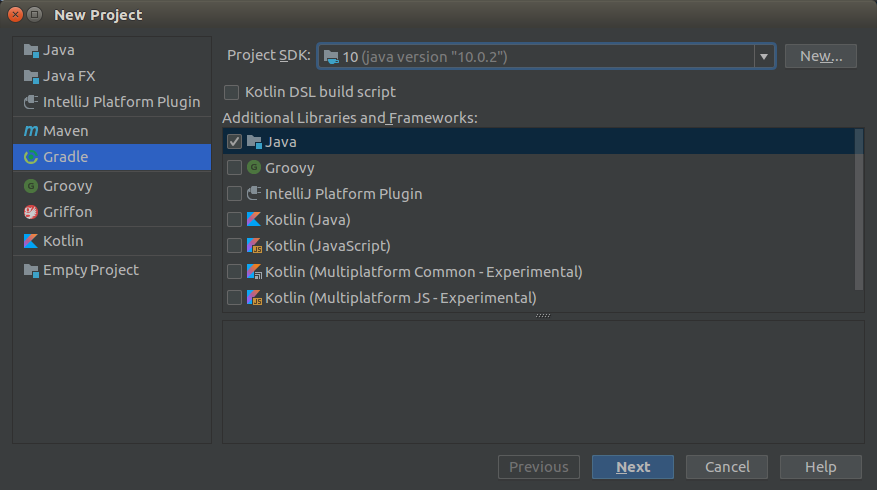
Task: Choose the Griffon project type icon
Action: pyautogui.click(x=31, y=212)
